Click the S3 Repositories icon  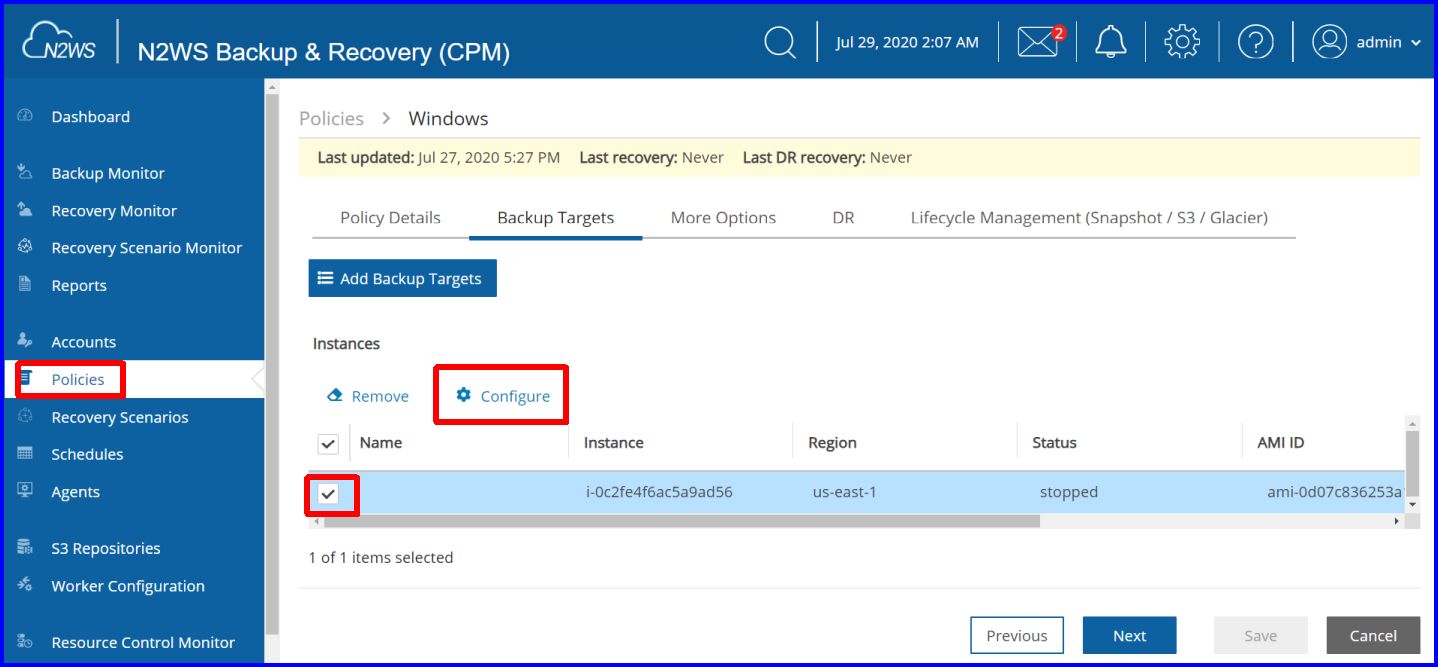click(x=26, y=548)
